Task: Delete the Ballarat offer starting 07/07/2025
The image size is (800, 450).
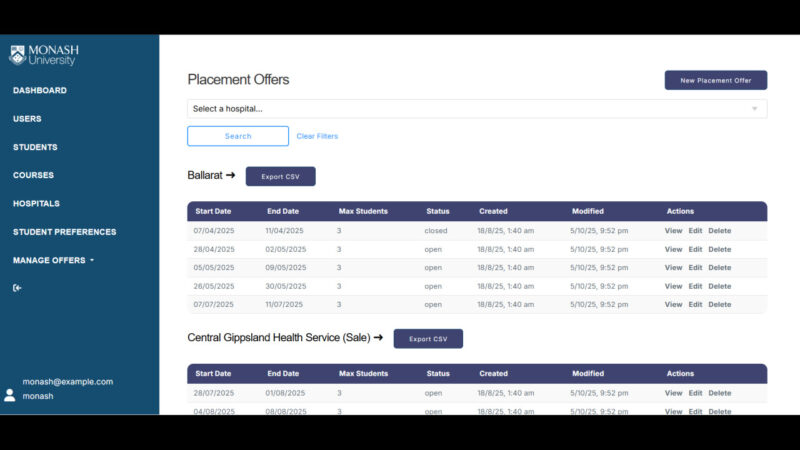Action: tap(719, 304)
